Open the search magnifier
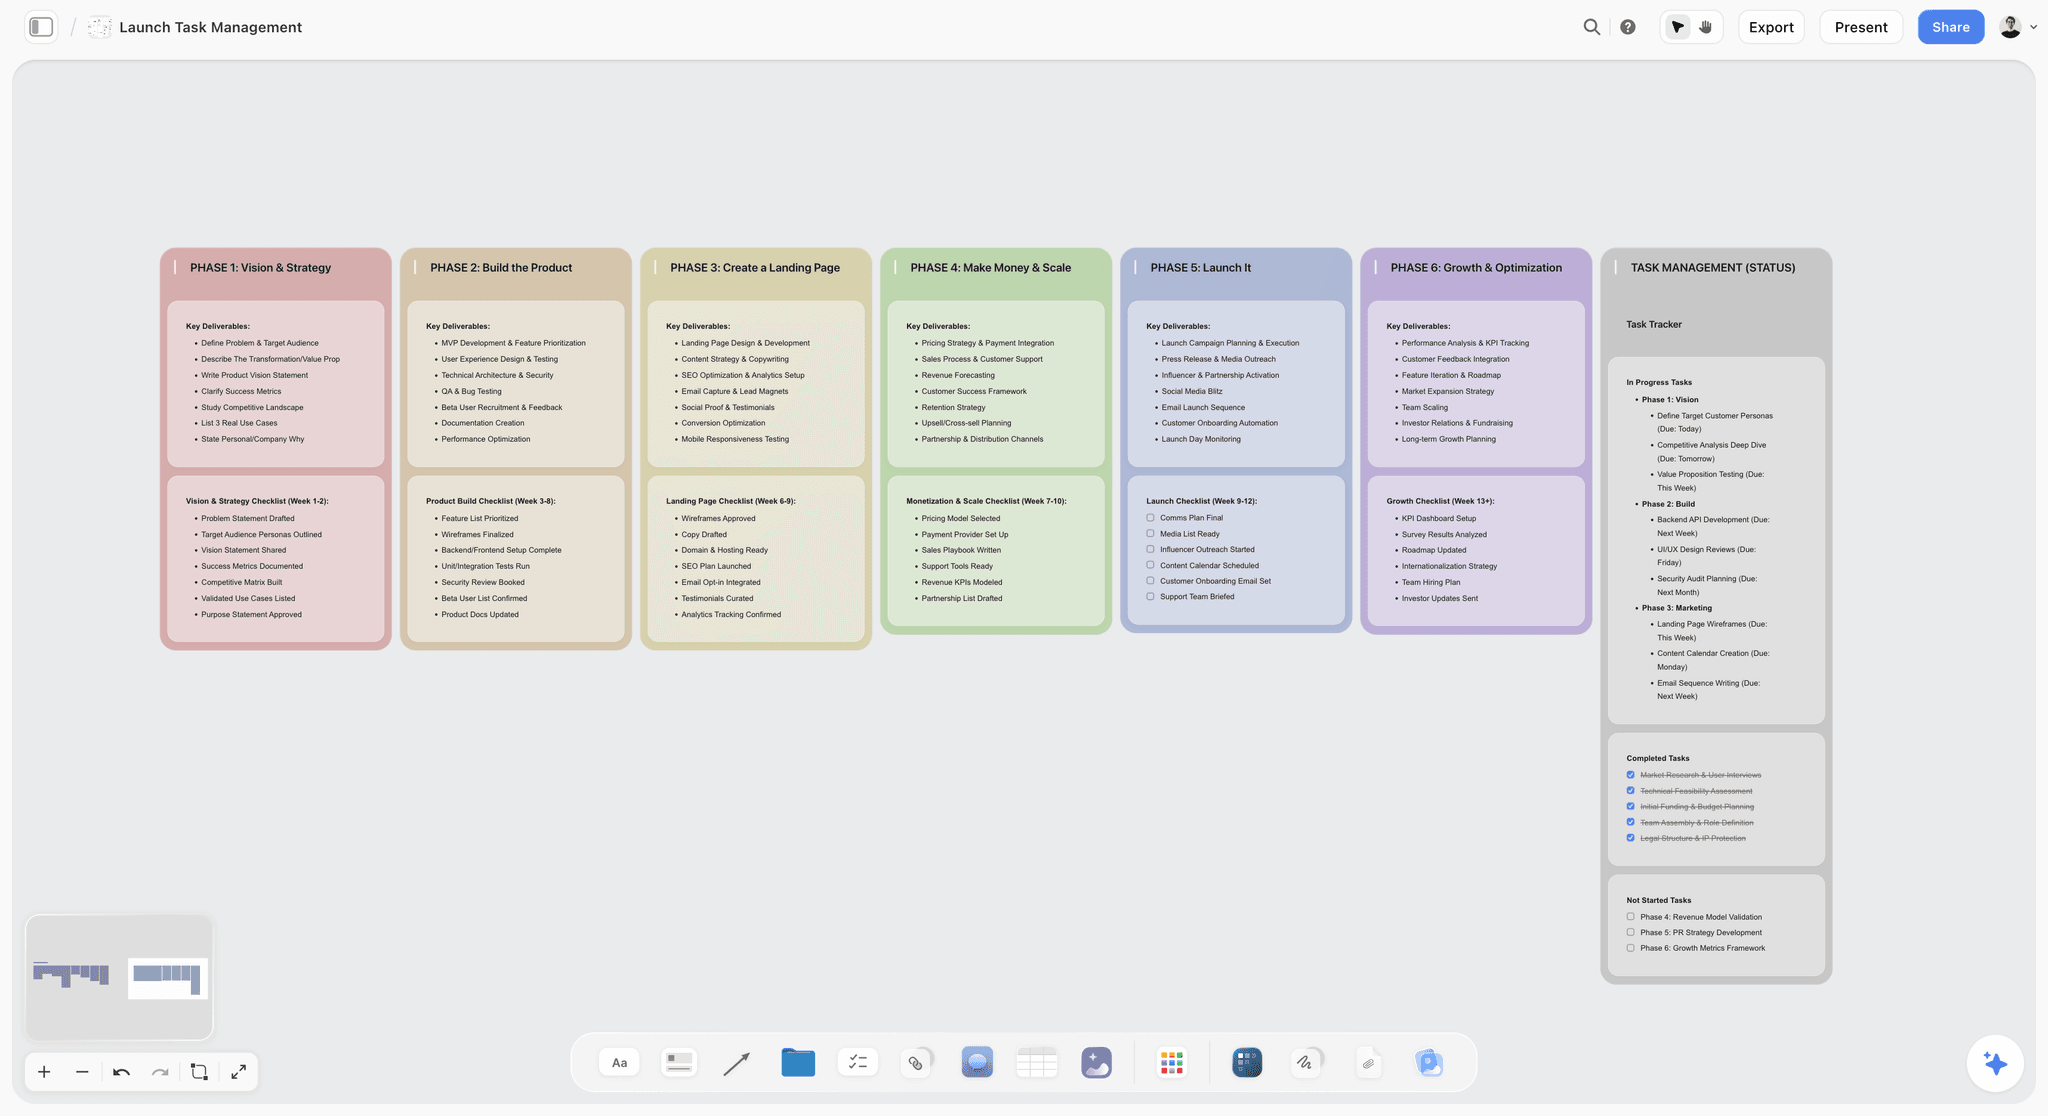This screenshot has width=2048, height=1116. tap(1591, 27)
